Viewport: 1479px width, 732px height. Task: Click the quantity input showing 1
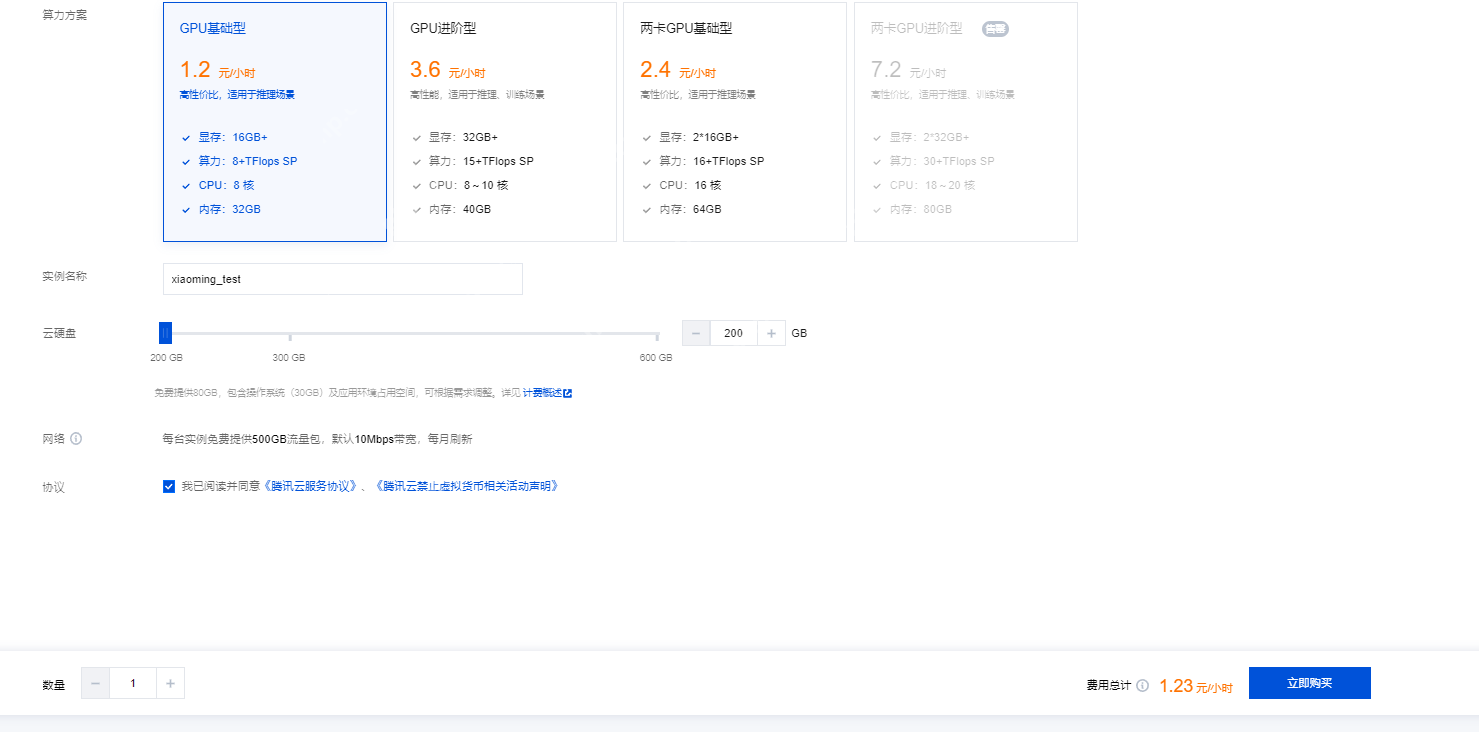(132, 683)
